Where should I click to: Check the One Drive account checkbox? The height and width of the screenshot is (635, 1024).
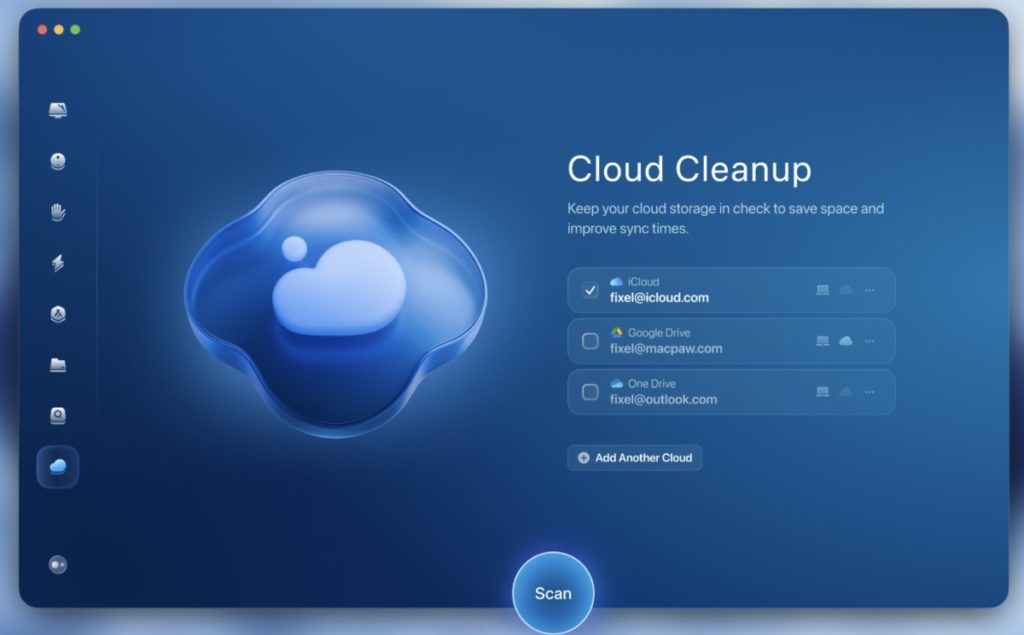590,391
